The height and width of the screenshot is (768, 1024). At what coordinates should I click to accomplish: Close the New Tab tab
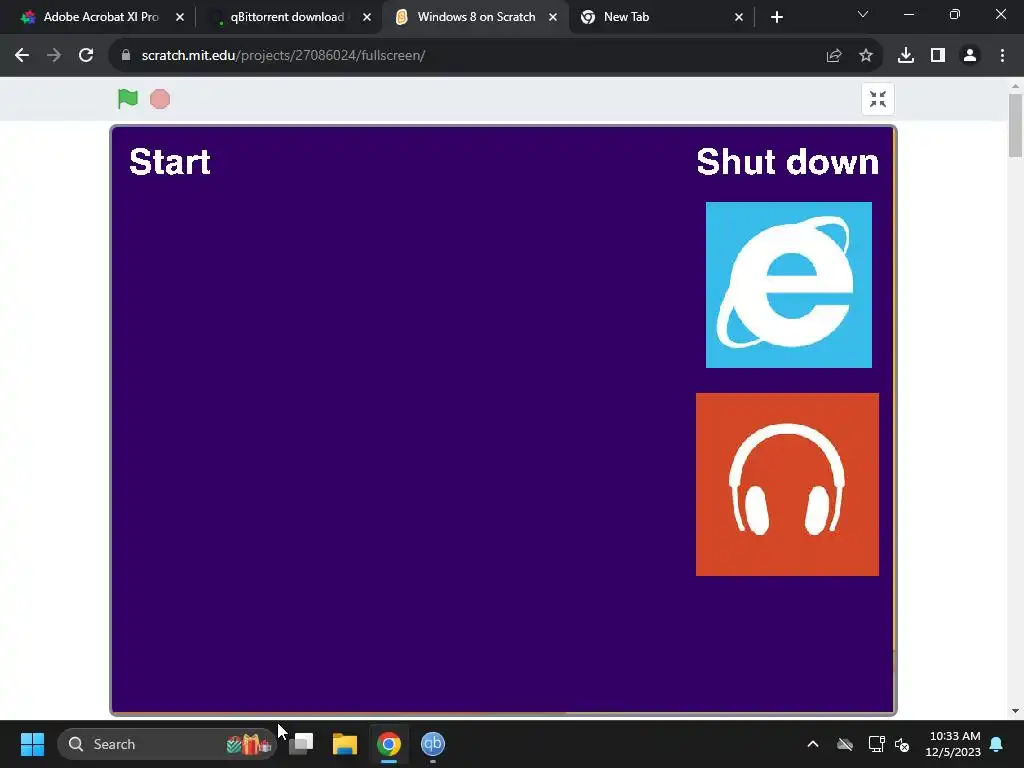(739, 17)
